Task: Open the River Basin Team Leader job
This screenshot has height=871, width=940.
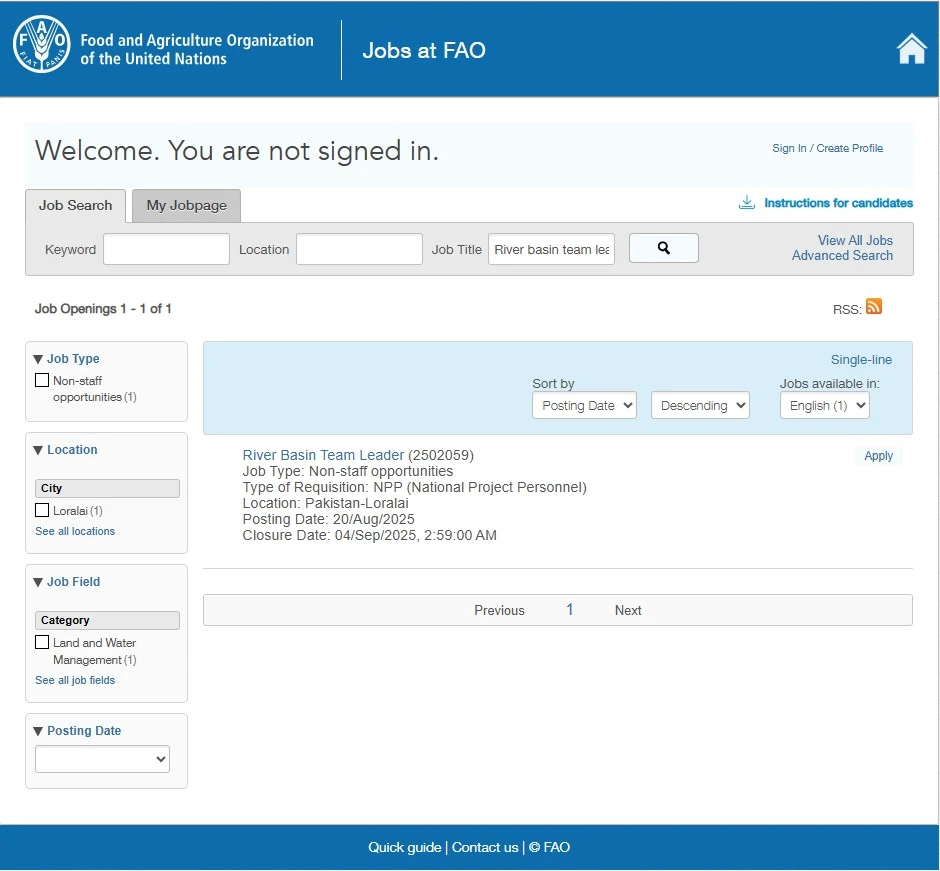Action: [323, 455]
